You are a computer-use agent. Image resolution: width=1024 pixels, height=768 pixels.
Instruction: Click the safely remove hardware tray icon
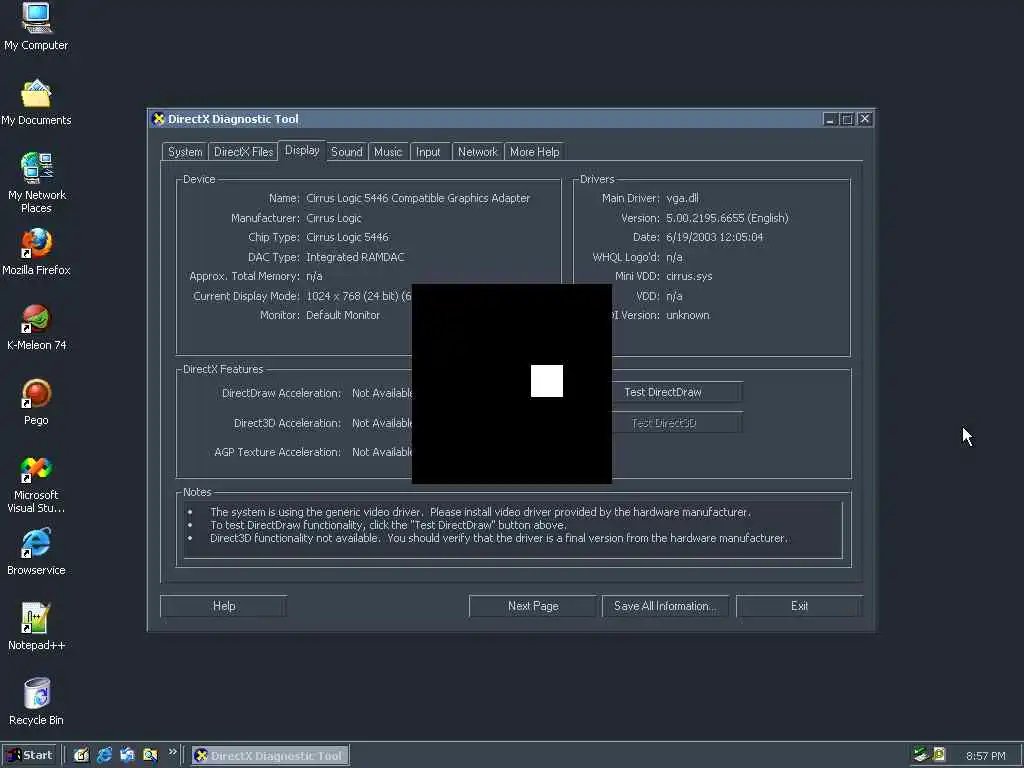pos(921,755)
